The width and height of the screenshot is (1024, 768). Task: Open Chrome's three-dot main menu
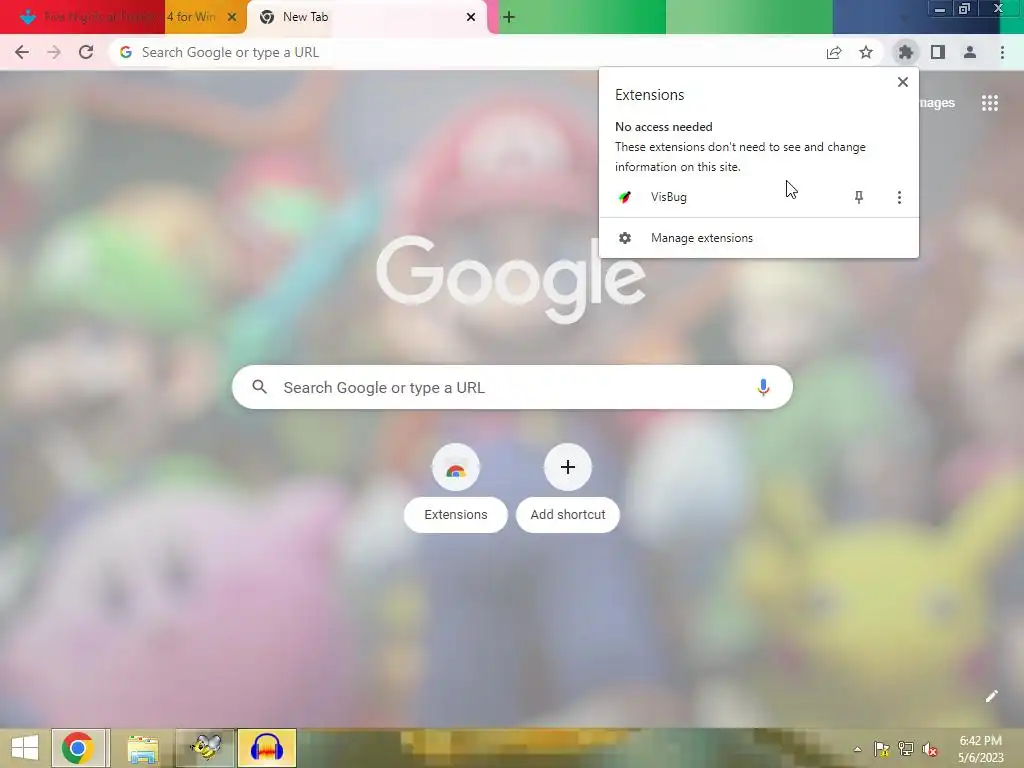pos(1002,52)
